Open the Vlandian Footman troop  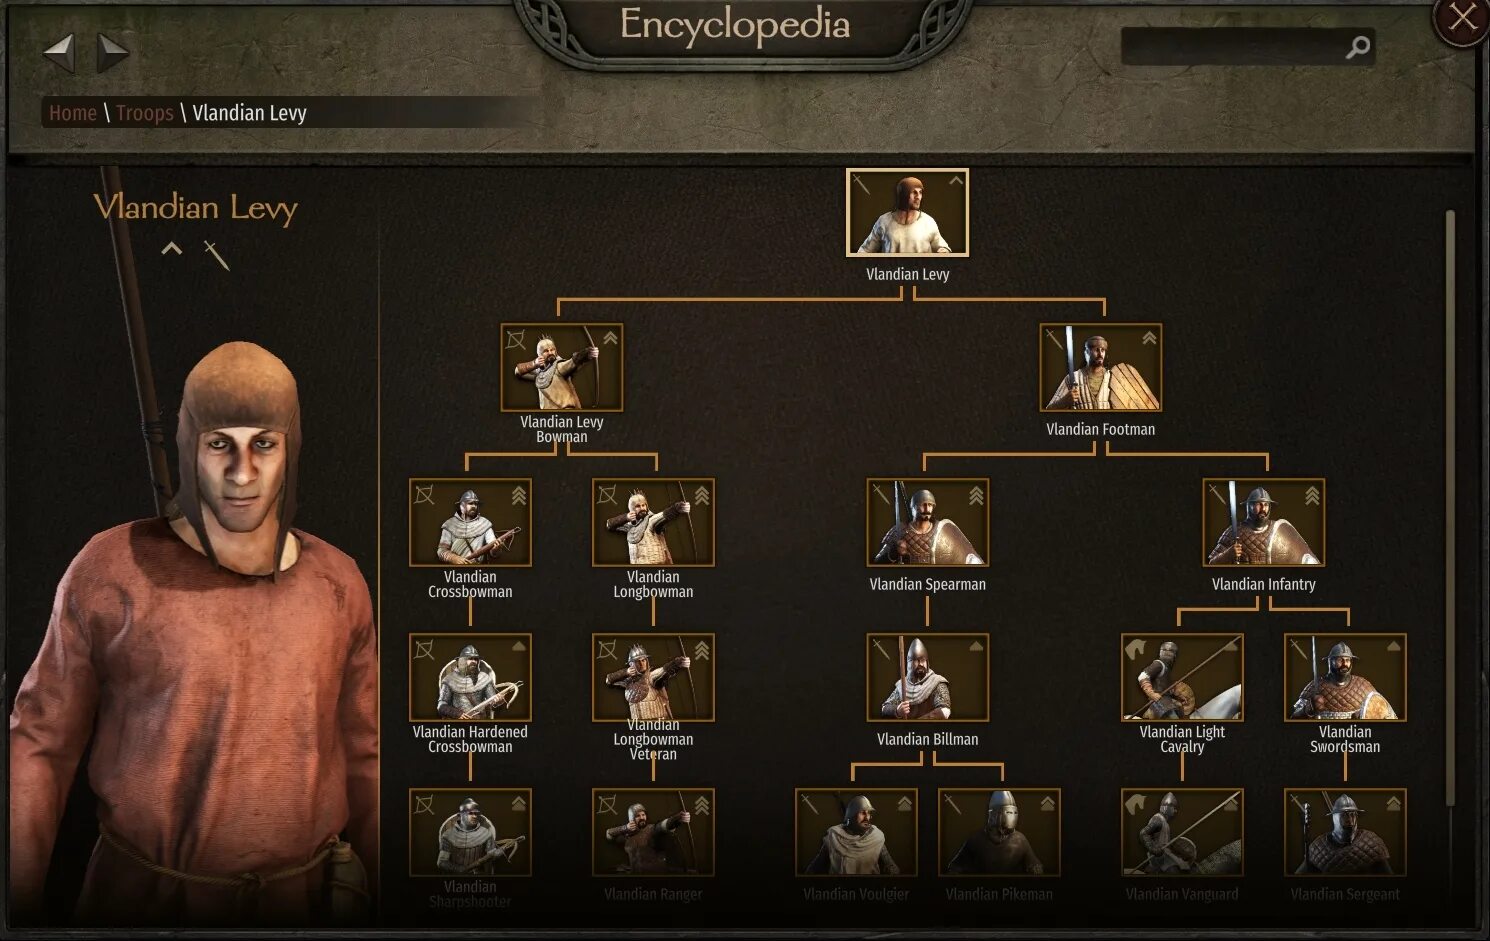point(1100,367)
